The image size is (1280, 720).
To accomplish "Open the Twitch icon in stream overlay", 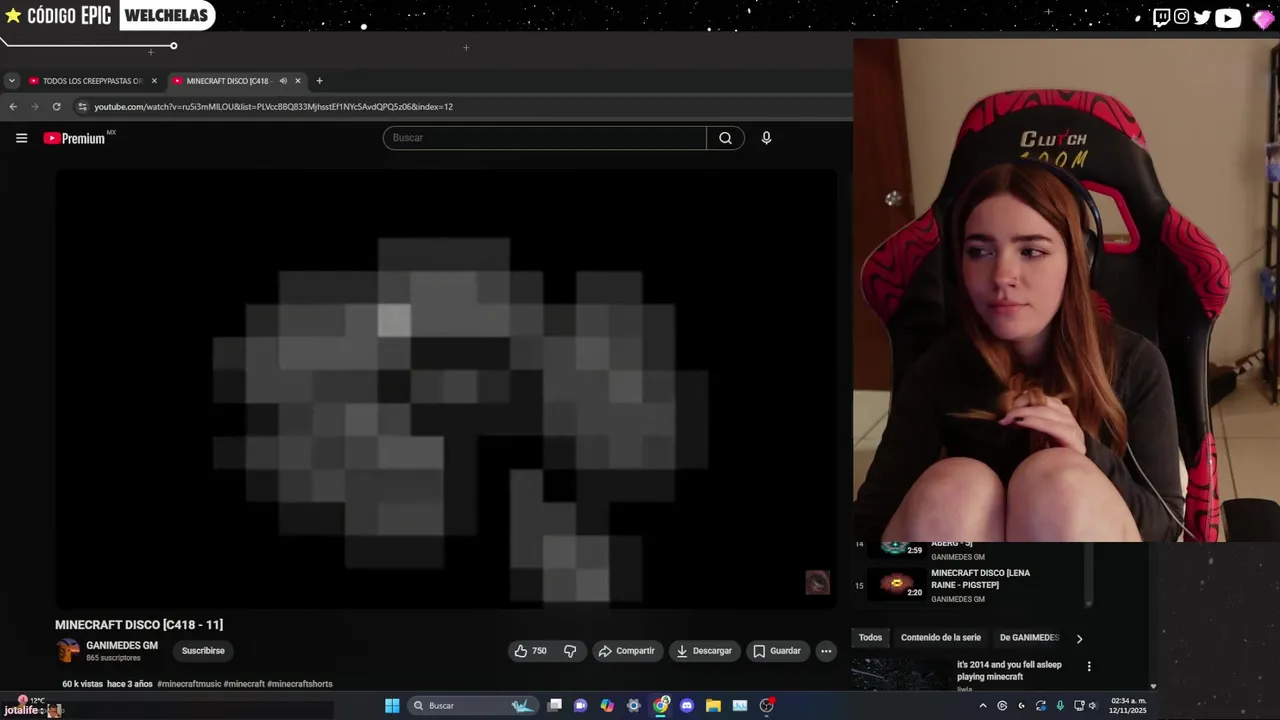I will pos(1161,17).
